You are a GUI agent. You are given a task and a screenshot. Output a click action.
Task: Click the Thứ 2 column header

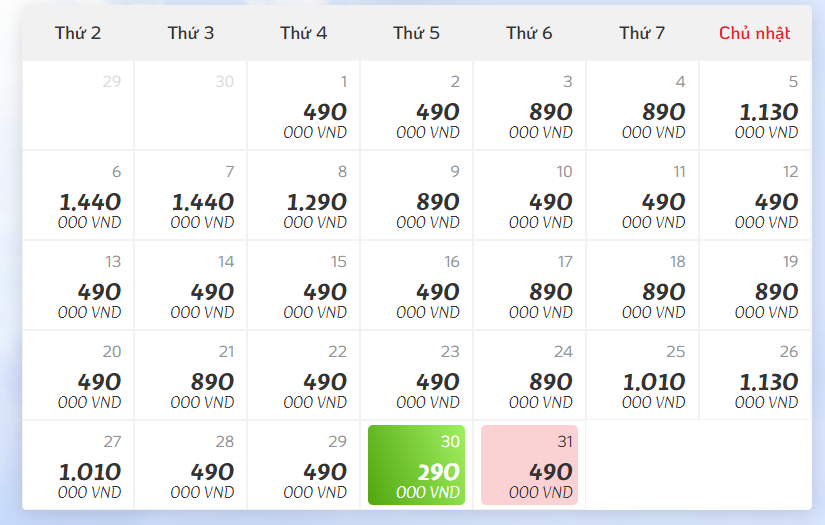(x=78, y=33)
